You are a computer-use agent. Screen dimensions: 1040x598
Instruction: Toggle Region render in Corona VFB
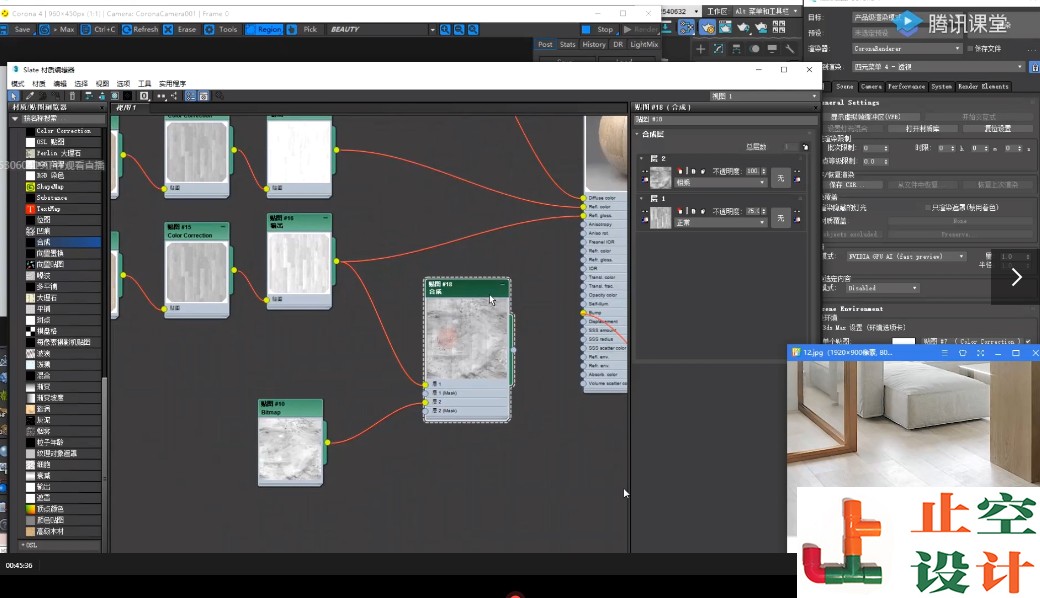click(264, 29)
